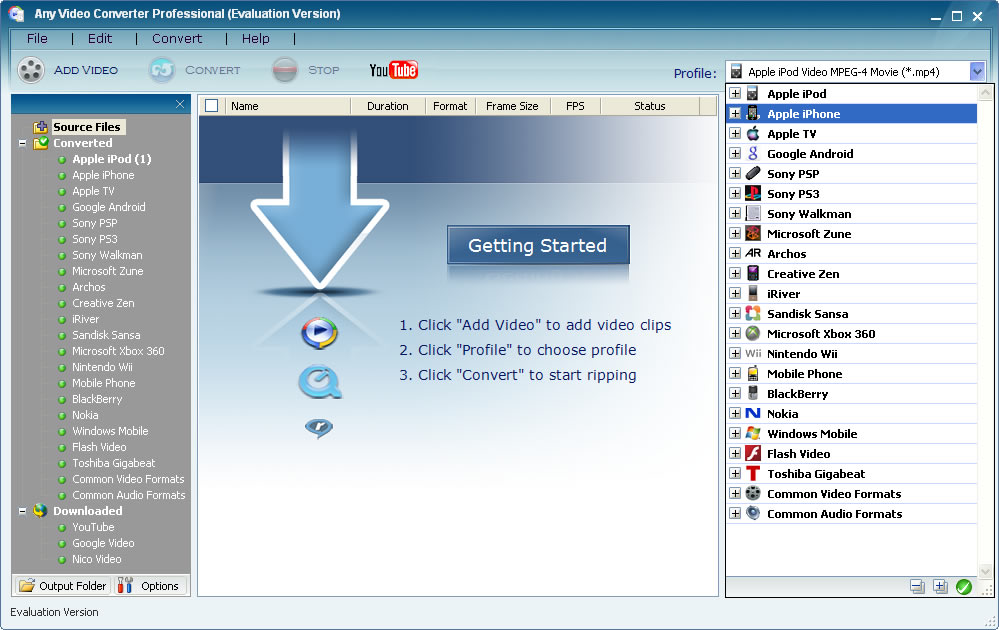
Task: Click the profile list scroll-down arrow
Action: 985,571
